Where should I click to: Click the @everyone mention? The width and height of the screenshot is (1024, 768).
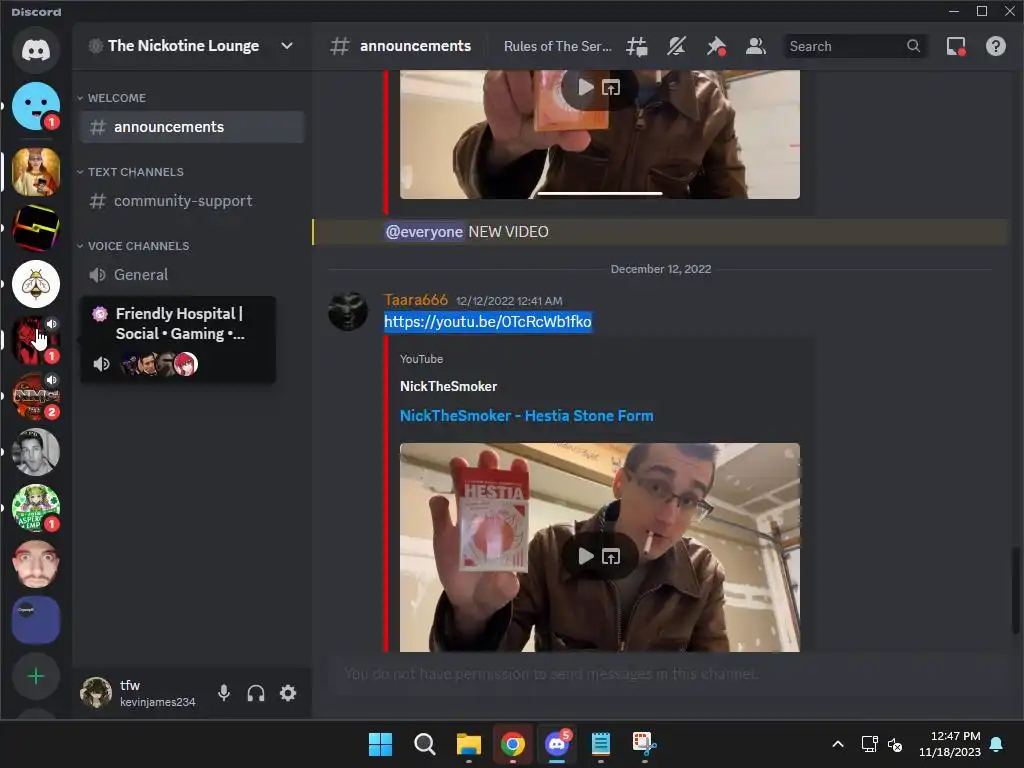point(424,232)
